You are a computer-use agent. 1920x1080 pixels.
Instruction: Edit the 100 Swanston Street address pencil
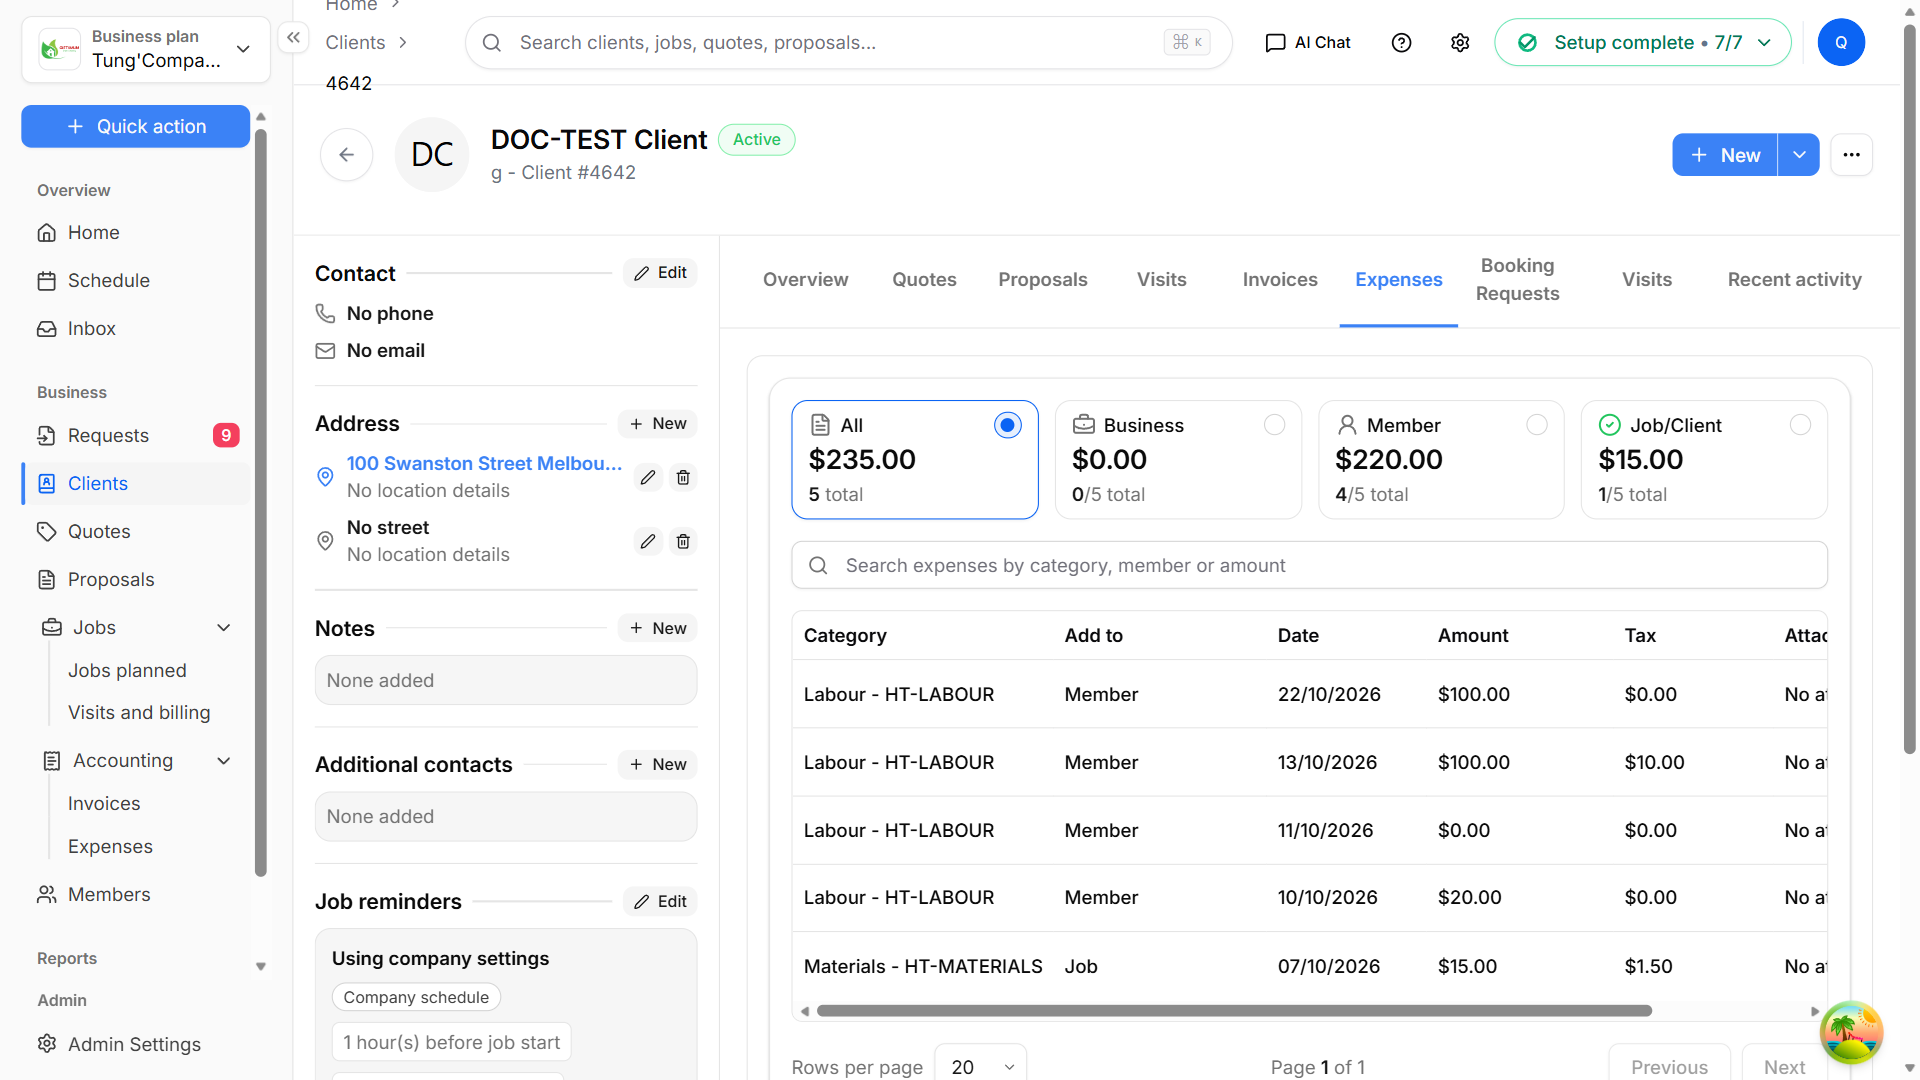pos(648,477)
